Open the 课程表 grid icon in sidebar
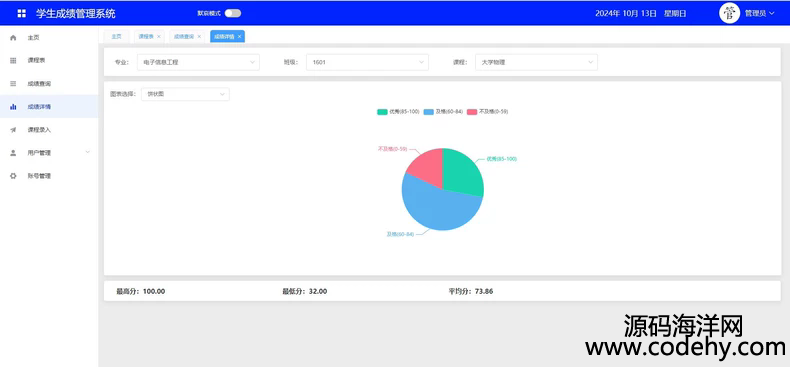790x367 pixels. point(13,60)
